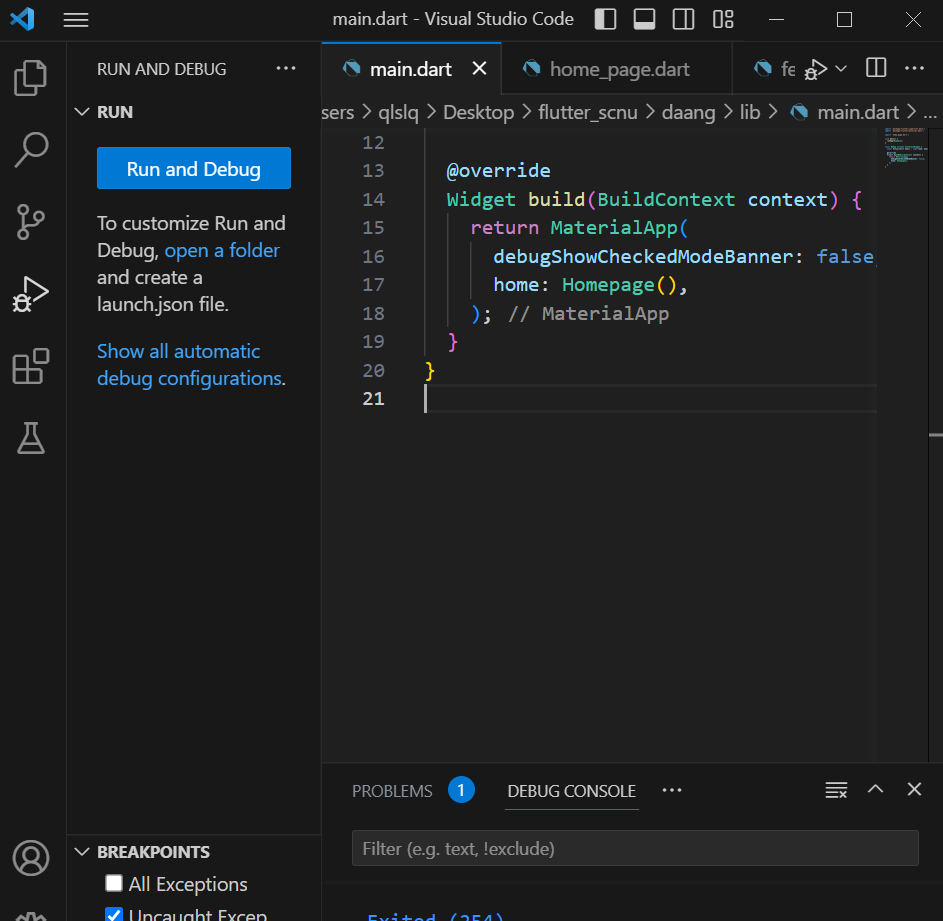This screenshot has width=943, height=921.
Task: Open the Extensions view
Action: (x=30, y=366)
